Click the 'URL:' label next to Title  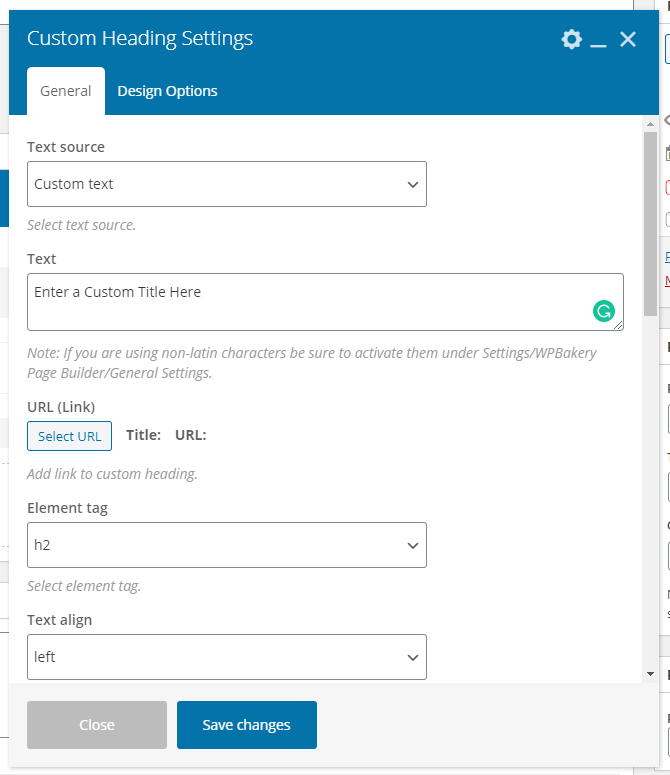pyautogui.click(x=191, y=435)
